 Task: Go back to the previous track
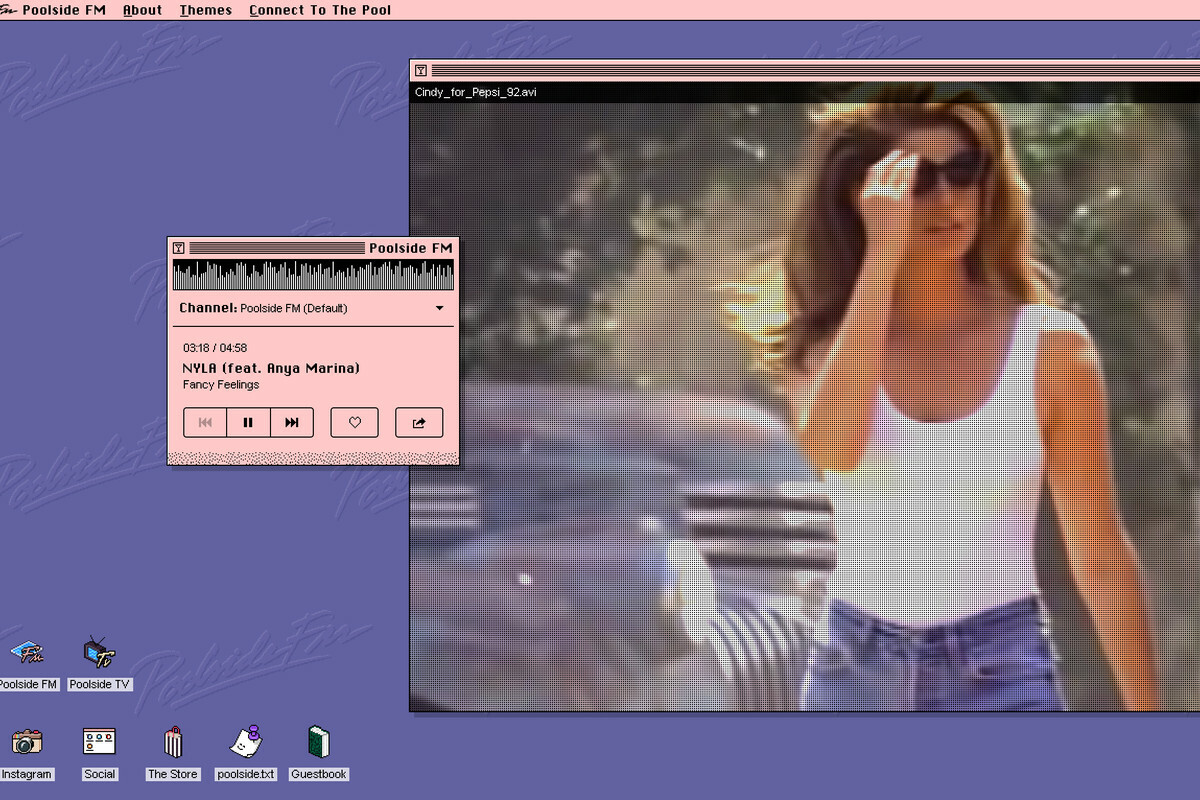(205, 423)
